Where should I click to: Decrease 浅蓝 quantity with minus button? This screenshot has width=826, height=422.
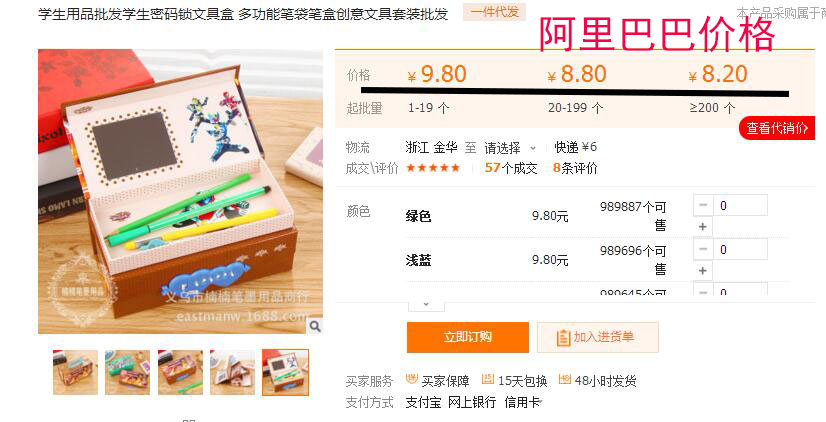pos(703,249)
